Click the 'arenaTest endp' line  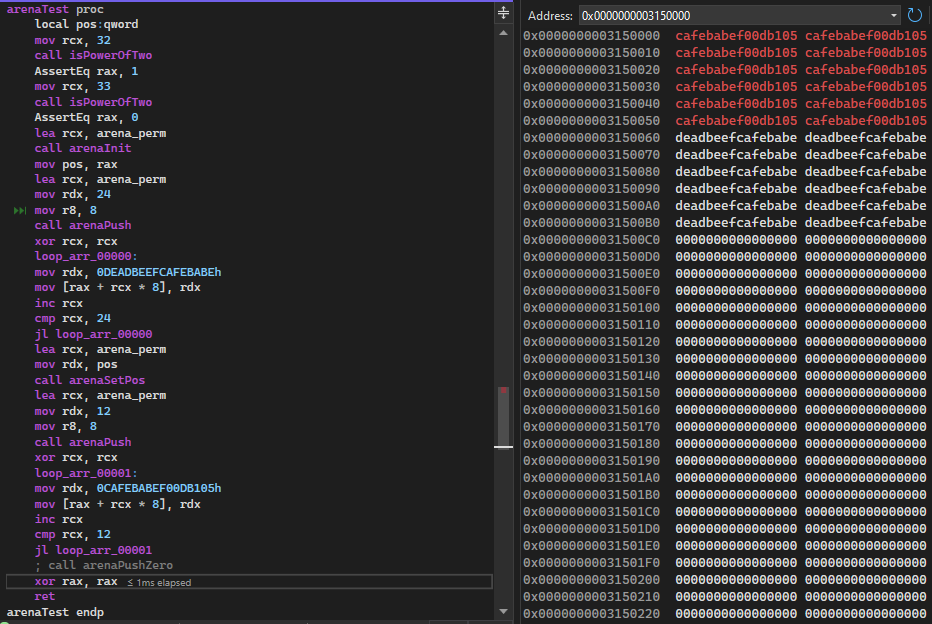55,612
